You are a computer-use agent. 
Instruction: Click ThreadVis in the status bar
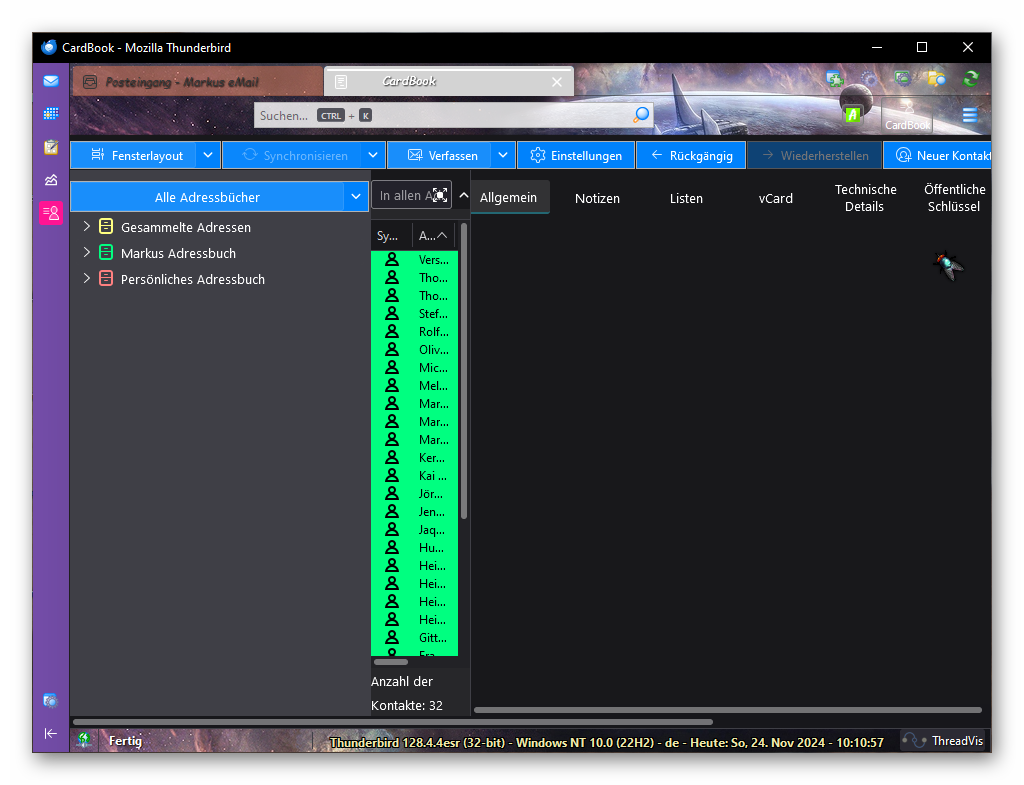click(x=942, y=741)
